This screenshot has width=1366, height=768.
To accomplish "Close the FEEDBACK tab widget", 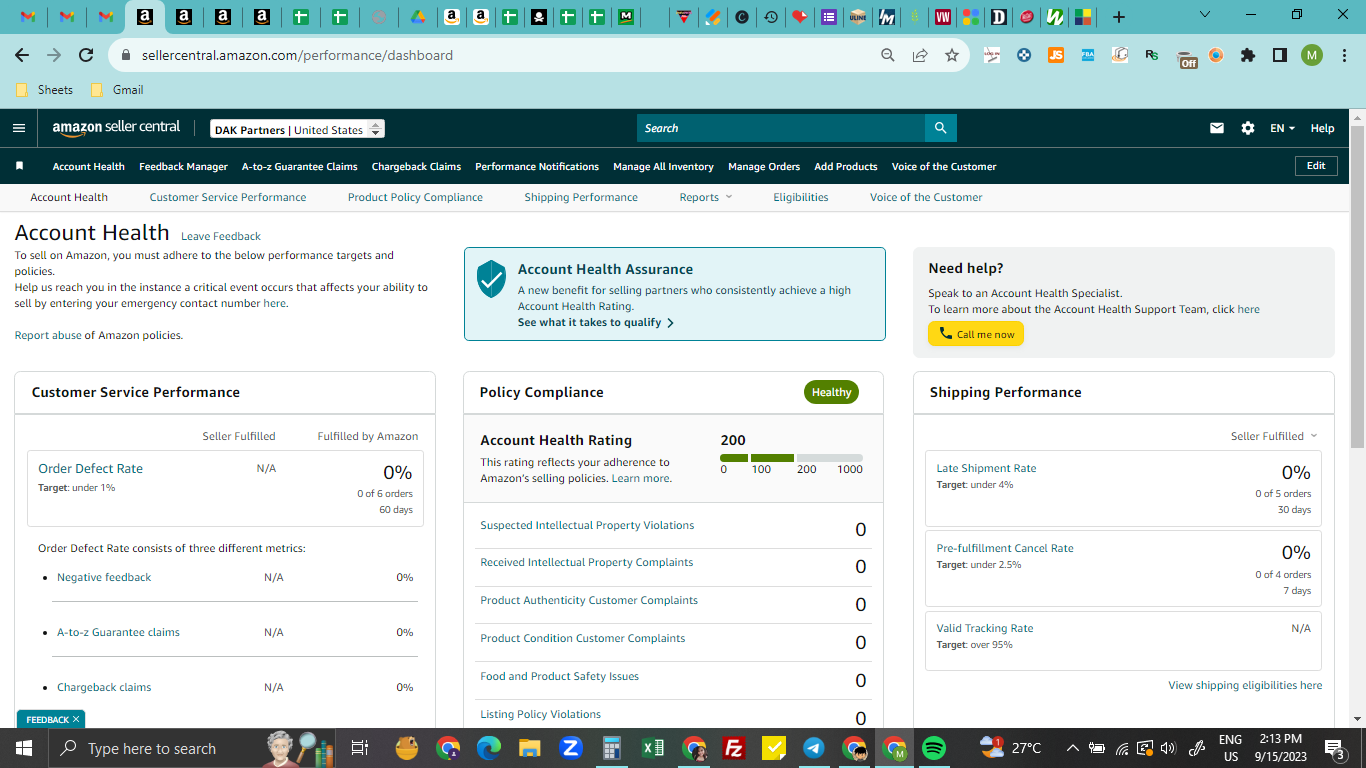I will click(x=76, y=719).
